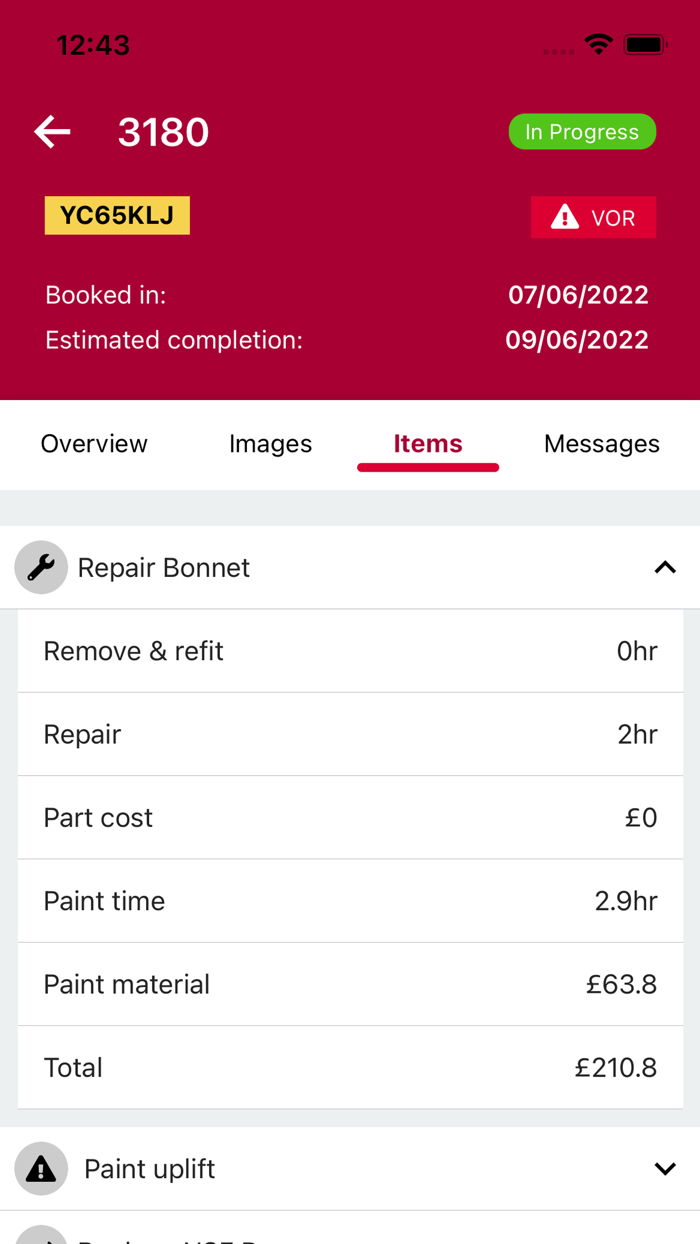Switch to the Overview tab
Viewport: 700px width, 1244px height.
(93, 443)
